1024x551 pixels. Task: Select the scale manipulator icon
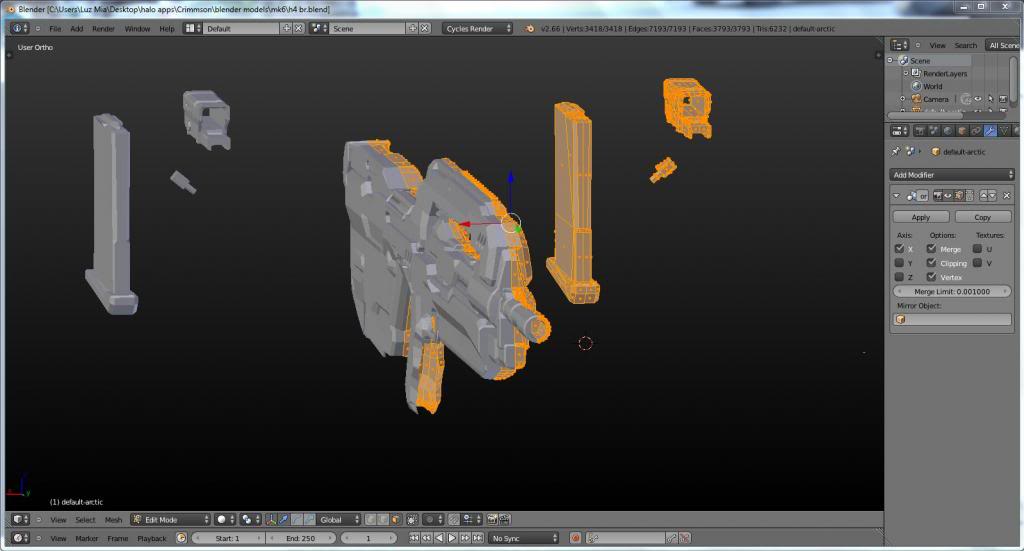[308, 520]
